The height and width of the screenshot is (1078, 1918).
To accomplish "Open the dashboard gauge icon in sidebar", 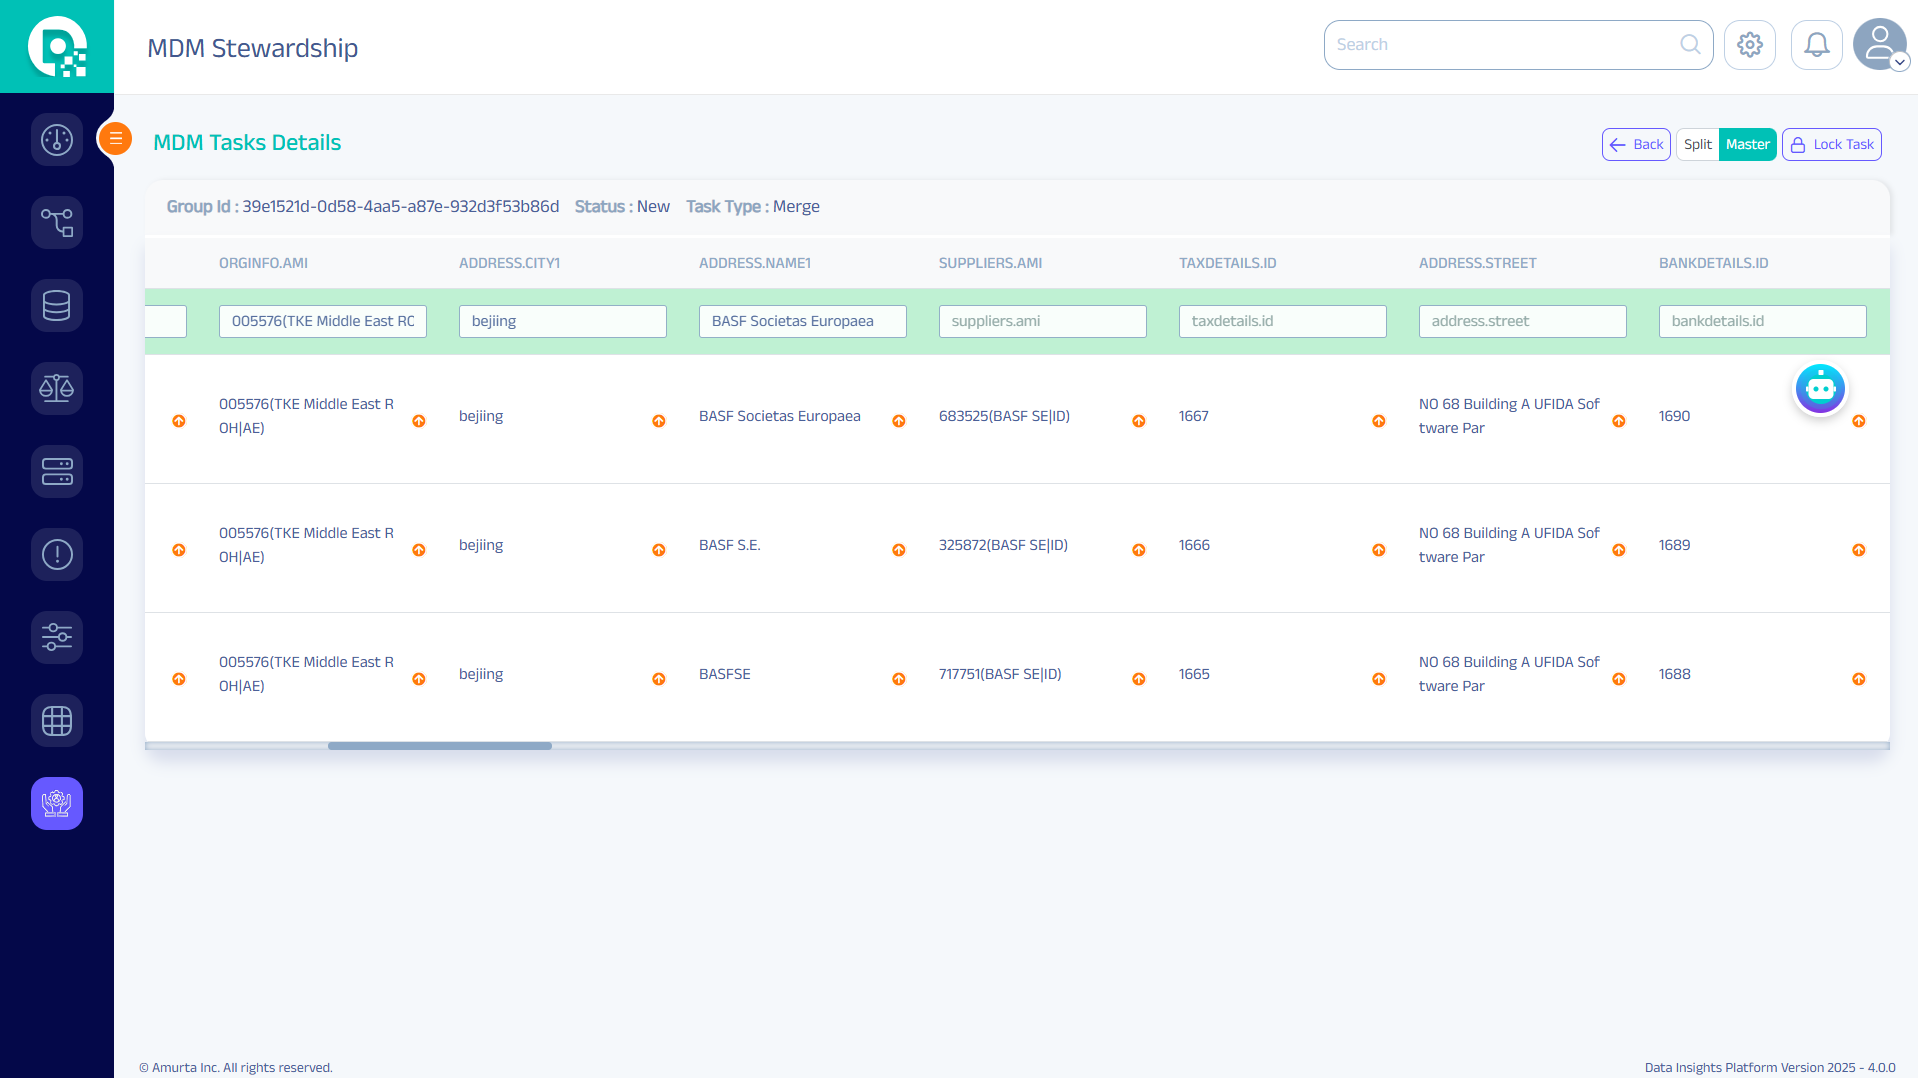I will [x=57, y=140].
